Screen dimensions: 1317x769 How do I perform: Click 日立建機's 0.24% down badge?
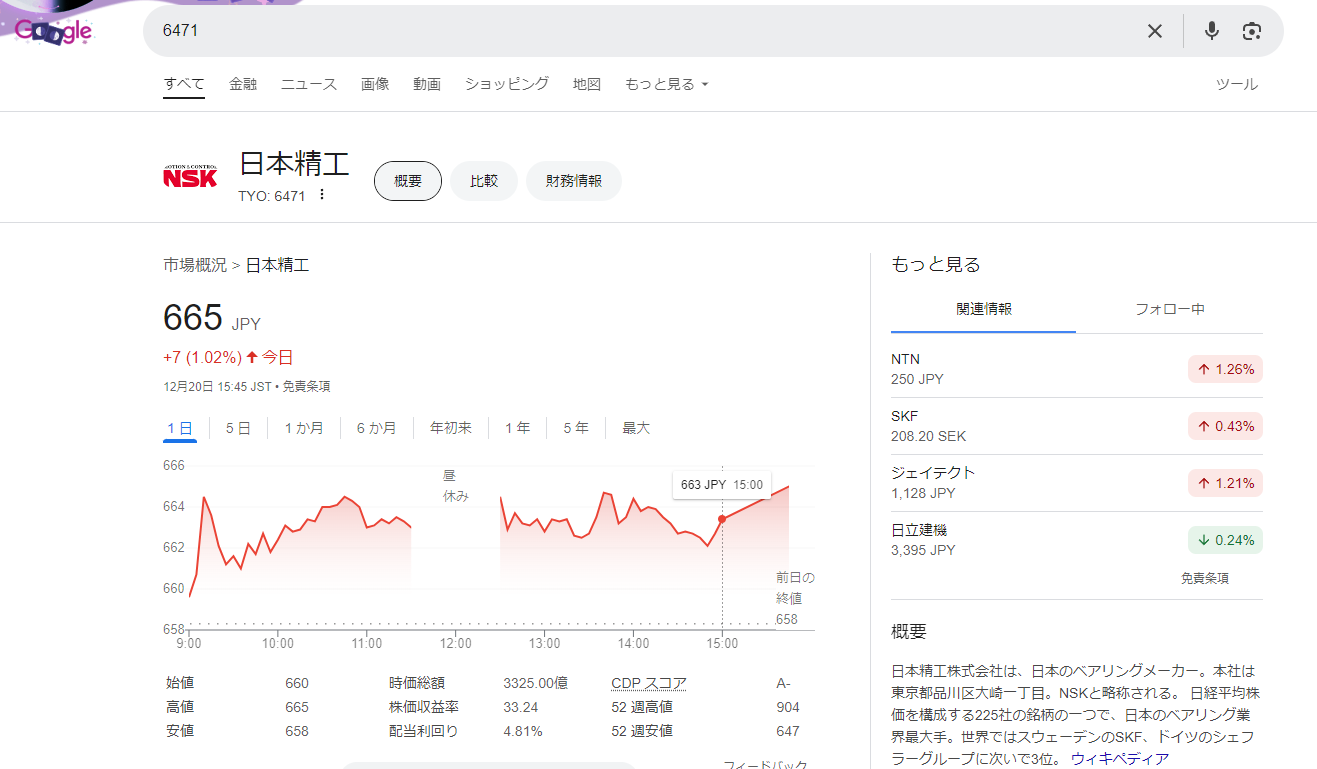click(x=1226, y=540)
